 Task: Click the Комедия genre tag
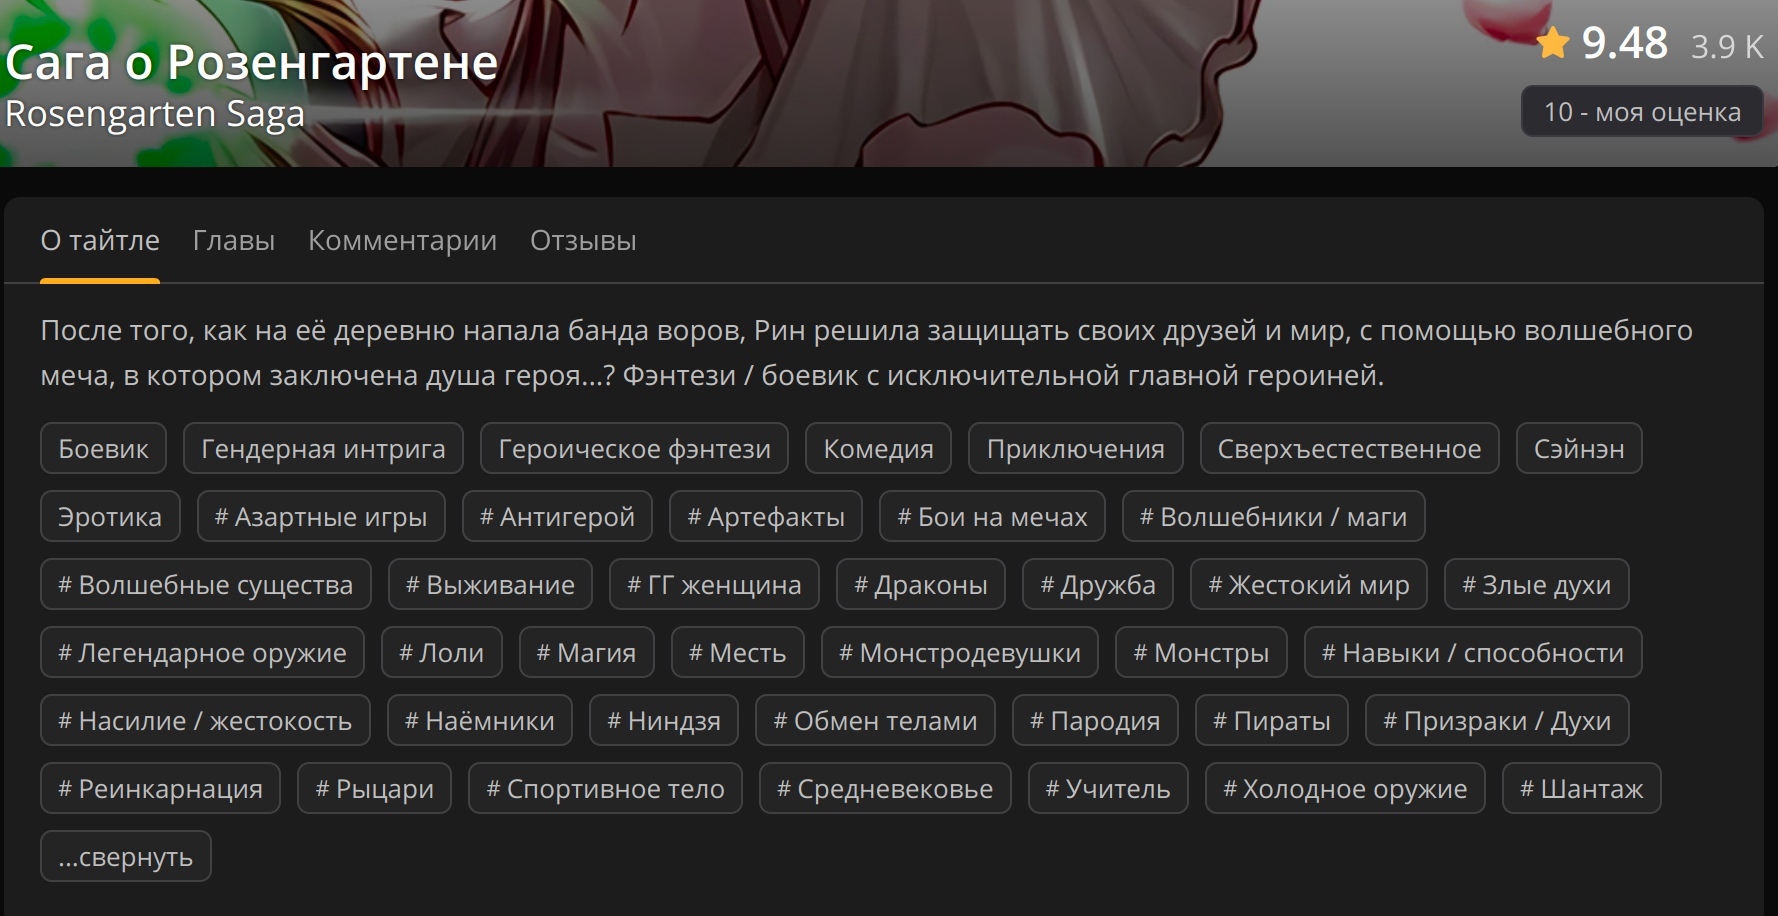[878, 449]
